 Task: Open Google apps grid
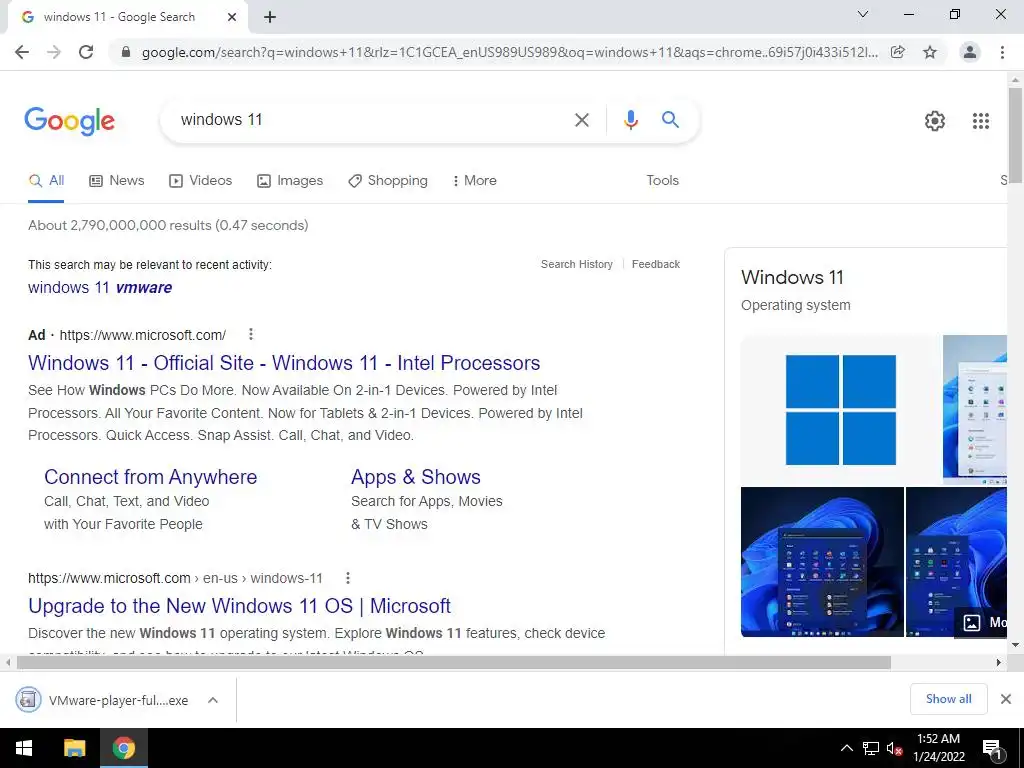pos(981,121)
